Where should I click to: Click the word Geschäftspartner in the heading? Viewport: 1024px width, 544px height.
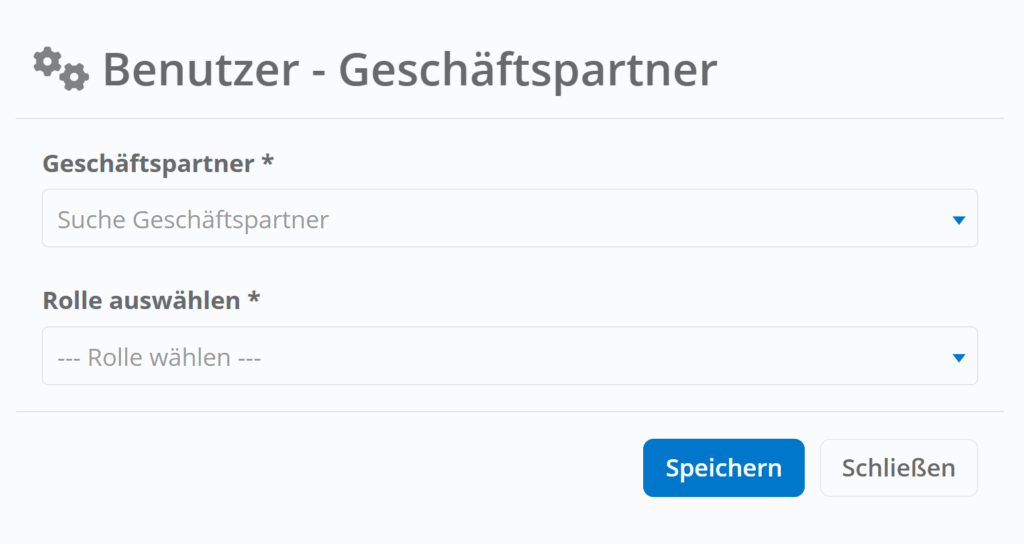(x=527, y=71)
